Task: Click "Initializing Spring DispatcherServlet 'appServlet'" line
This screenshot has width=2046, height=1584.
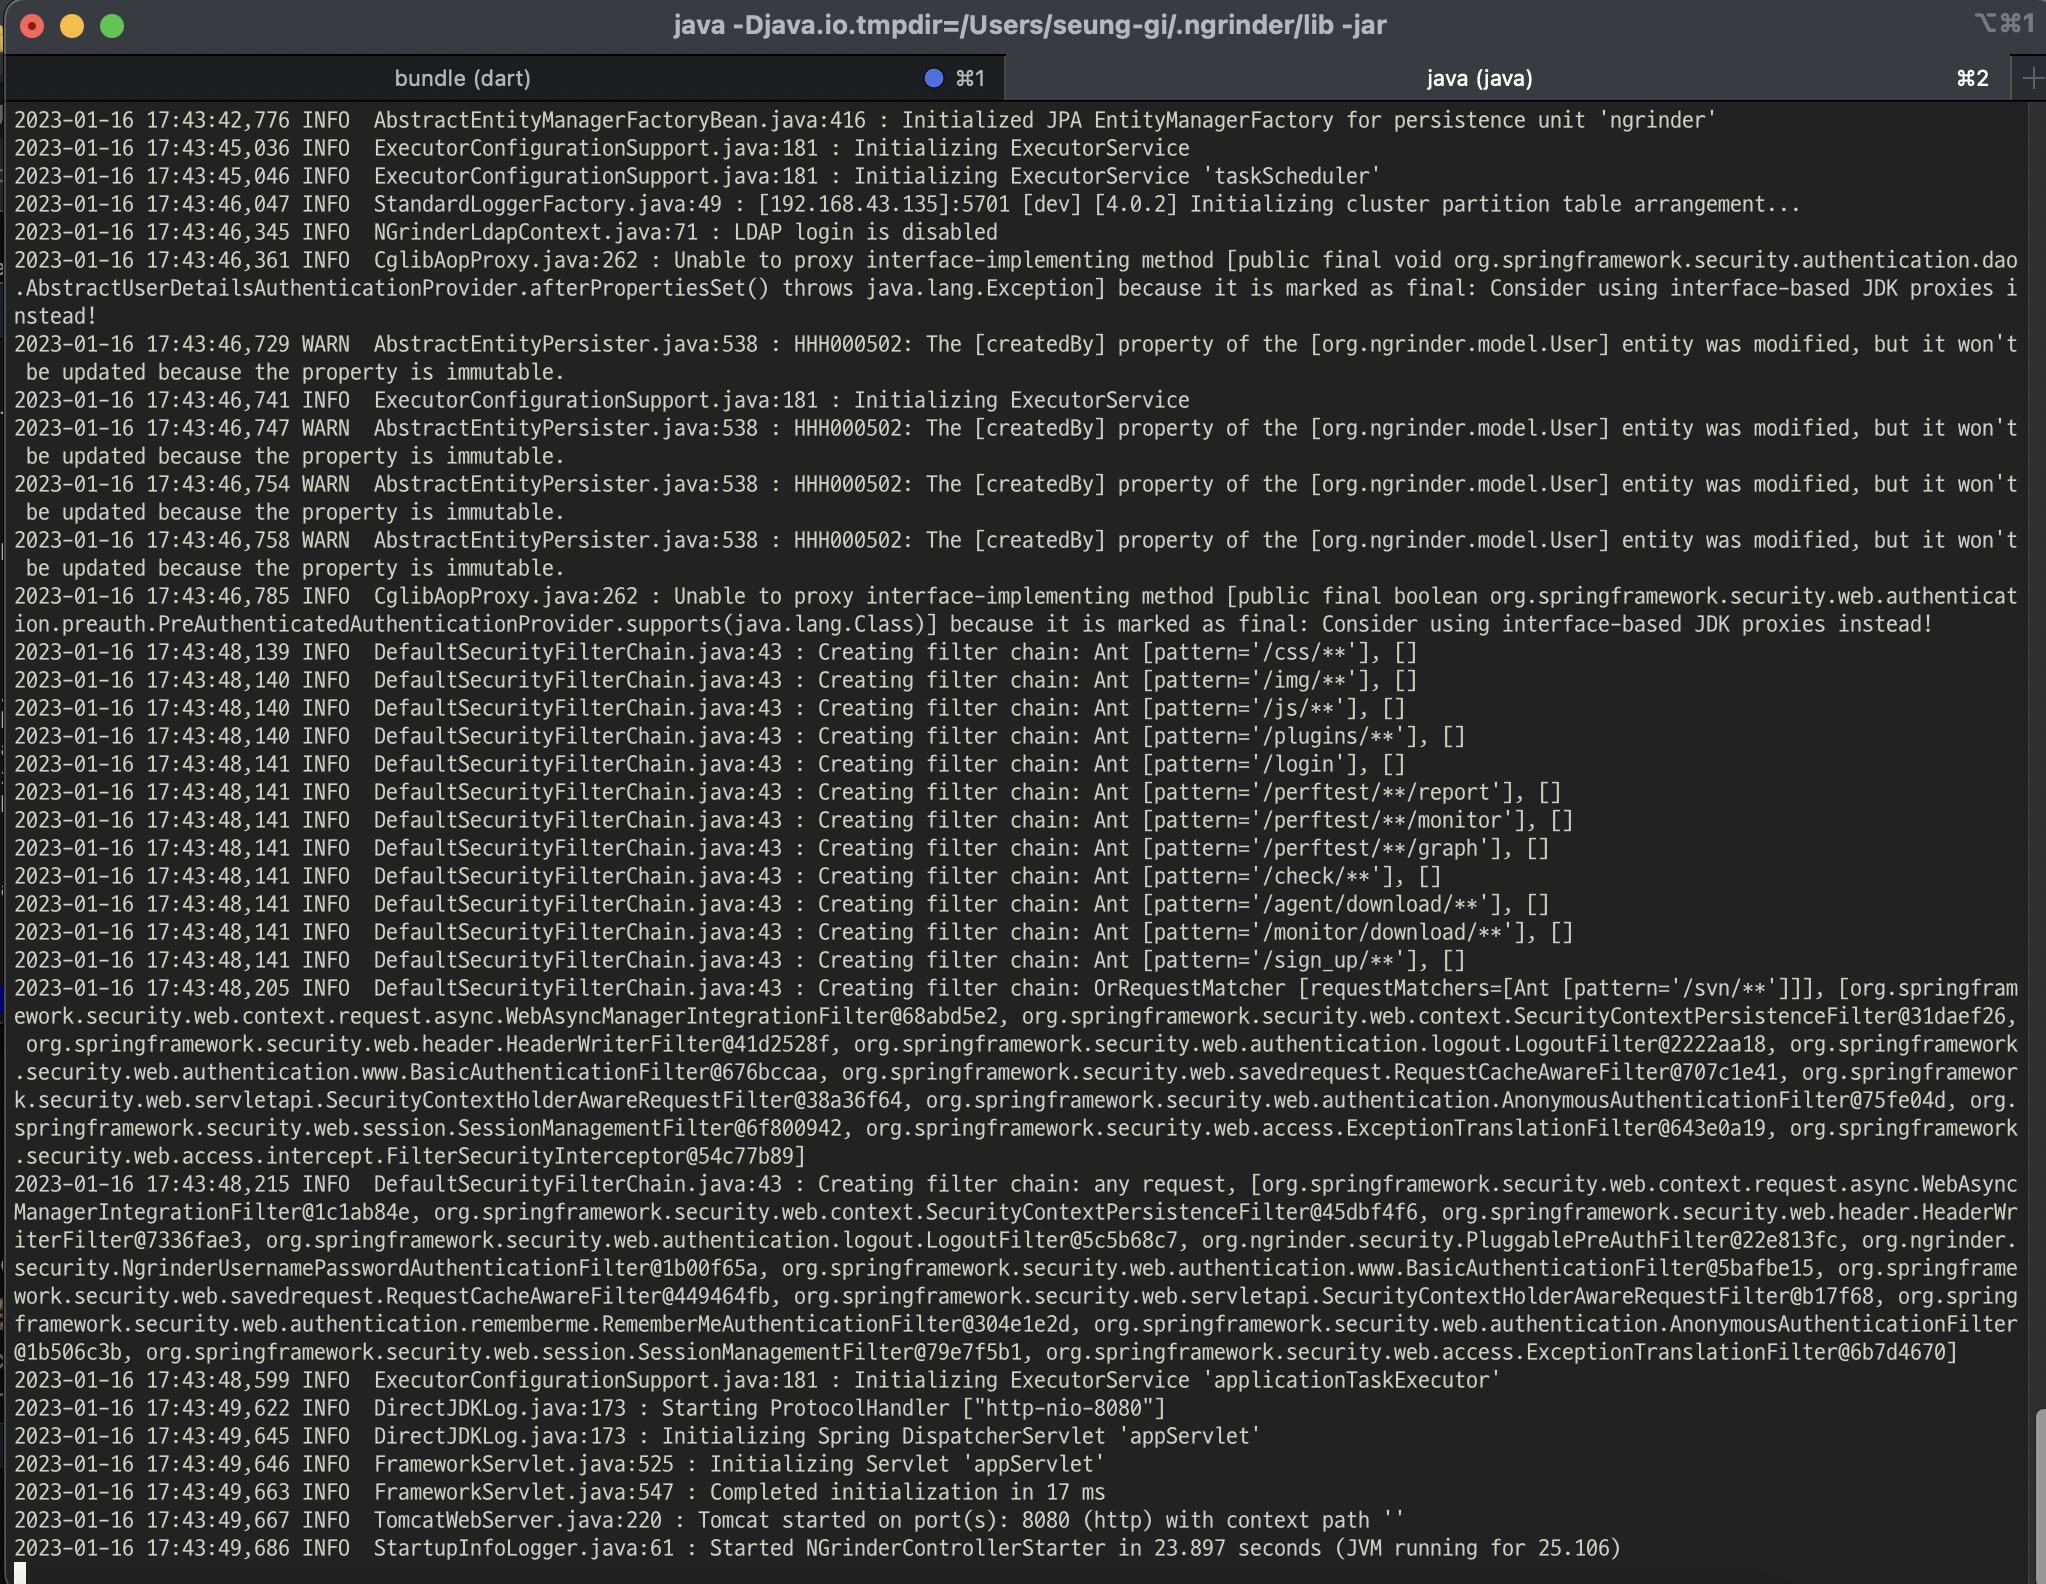Action: (x=637, y=1436)
